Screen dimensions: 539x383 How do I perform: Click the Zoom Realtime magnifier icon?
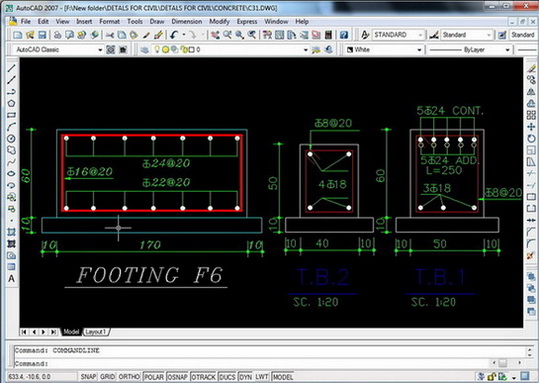click(x=227, y=35)
